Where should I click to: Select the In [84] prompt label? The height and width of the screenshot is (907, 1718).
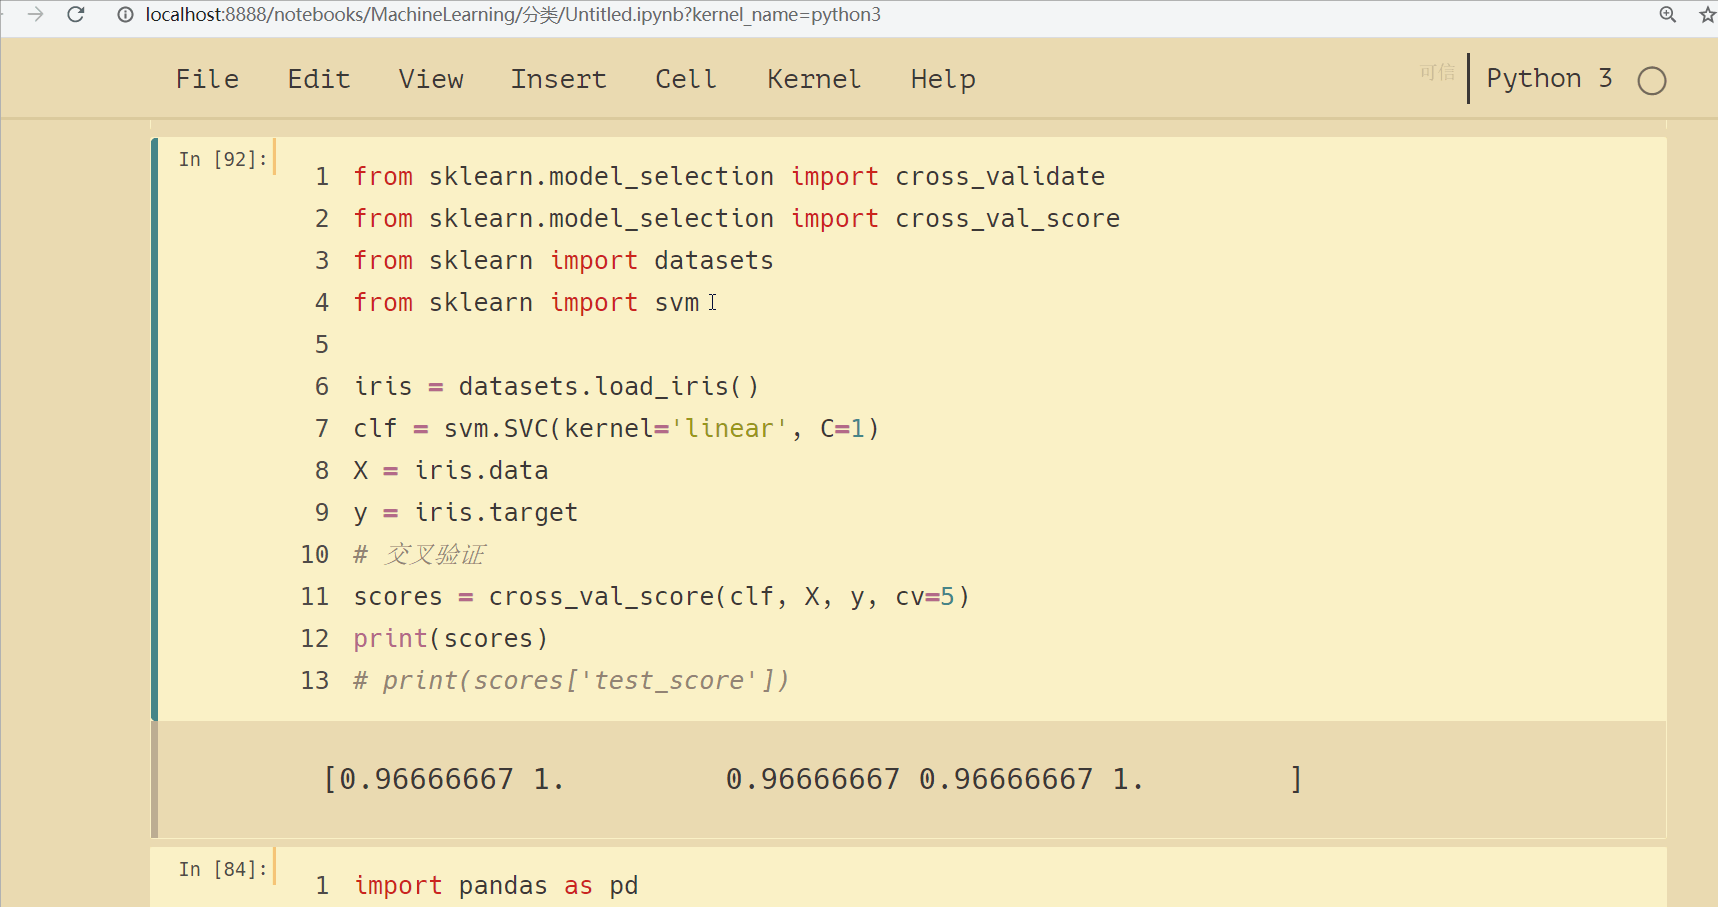pyautogui.click(x=222, y=868)
